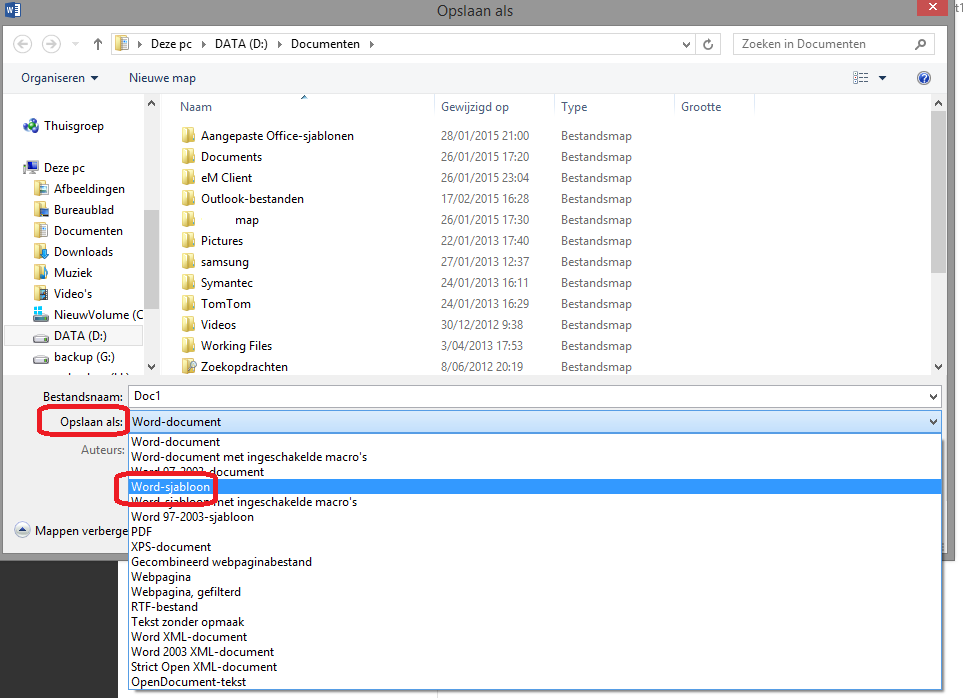Choose Strict Open XML-document file type

pos(535,667)
